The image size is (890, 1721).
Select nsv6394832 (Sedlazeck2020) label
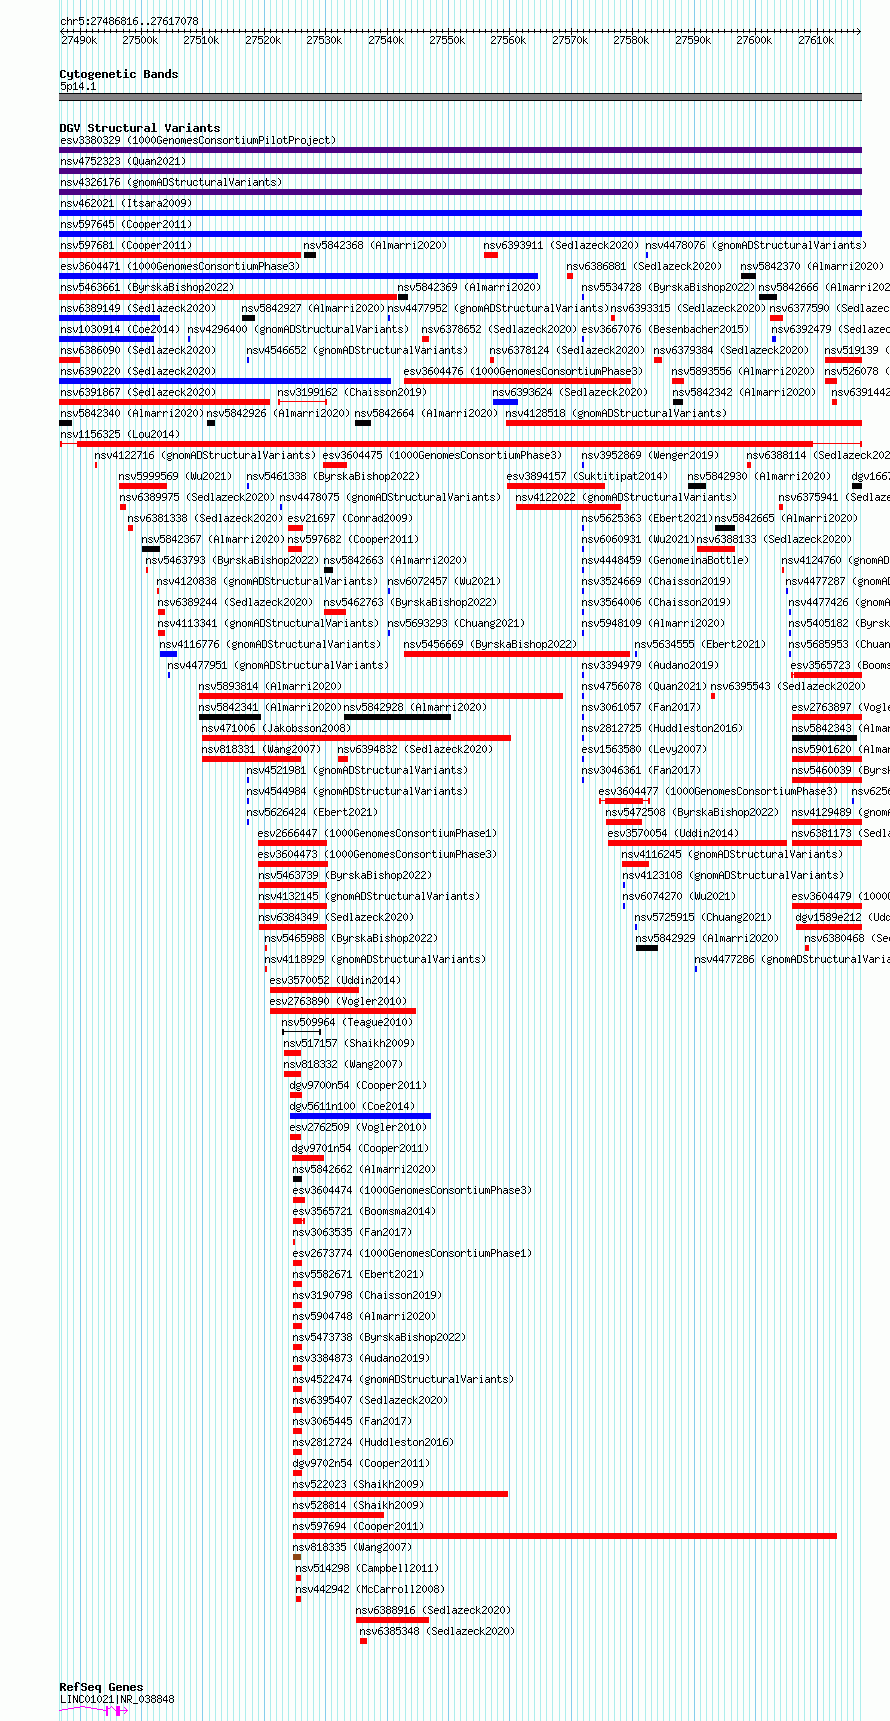point(416,749)
